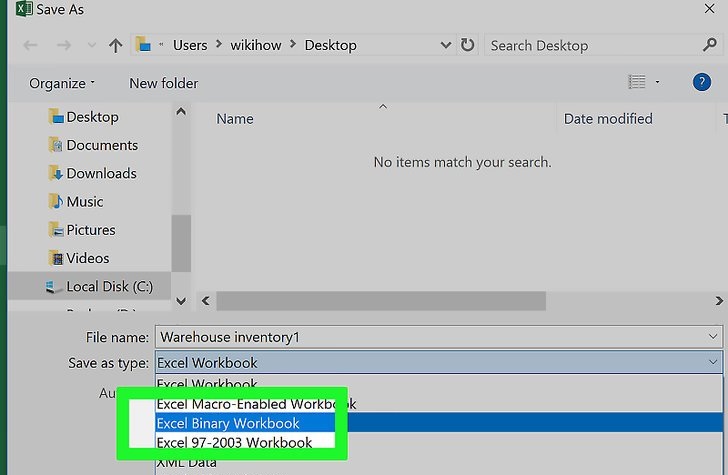Click the Videos folder icon in sidebar
The image size is (728, 475).
pos(56,258)
